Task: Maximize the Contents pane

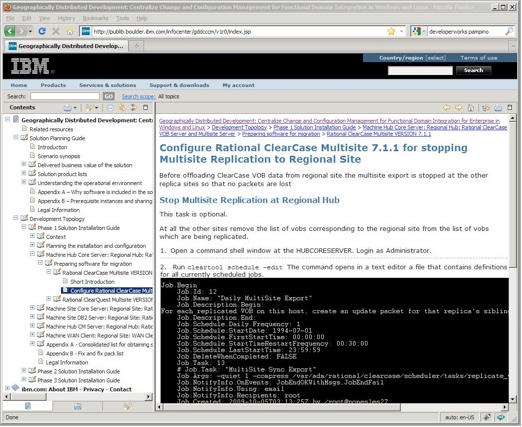Action: 145,107
